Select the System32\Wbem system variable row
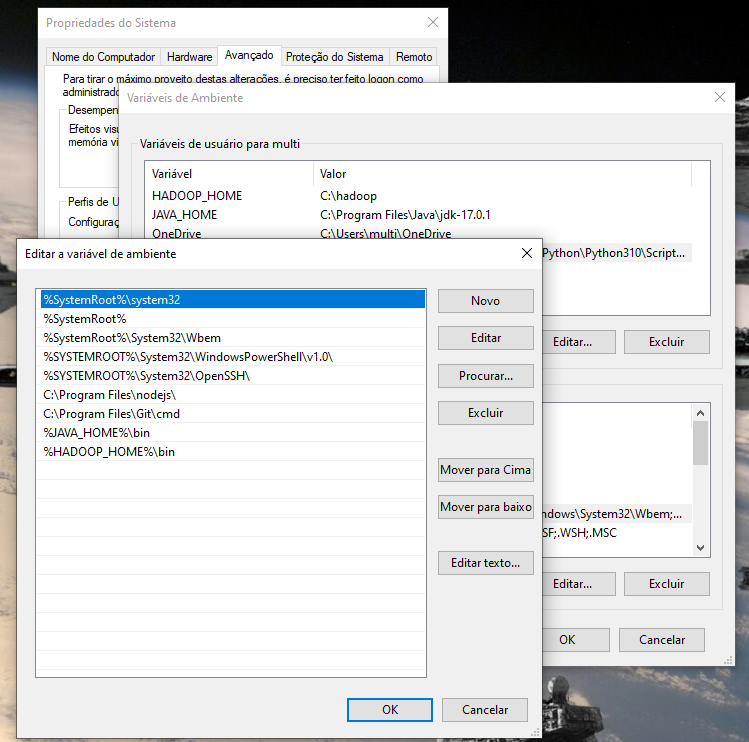Screen dimensions: 749x742 coord(617,514)
